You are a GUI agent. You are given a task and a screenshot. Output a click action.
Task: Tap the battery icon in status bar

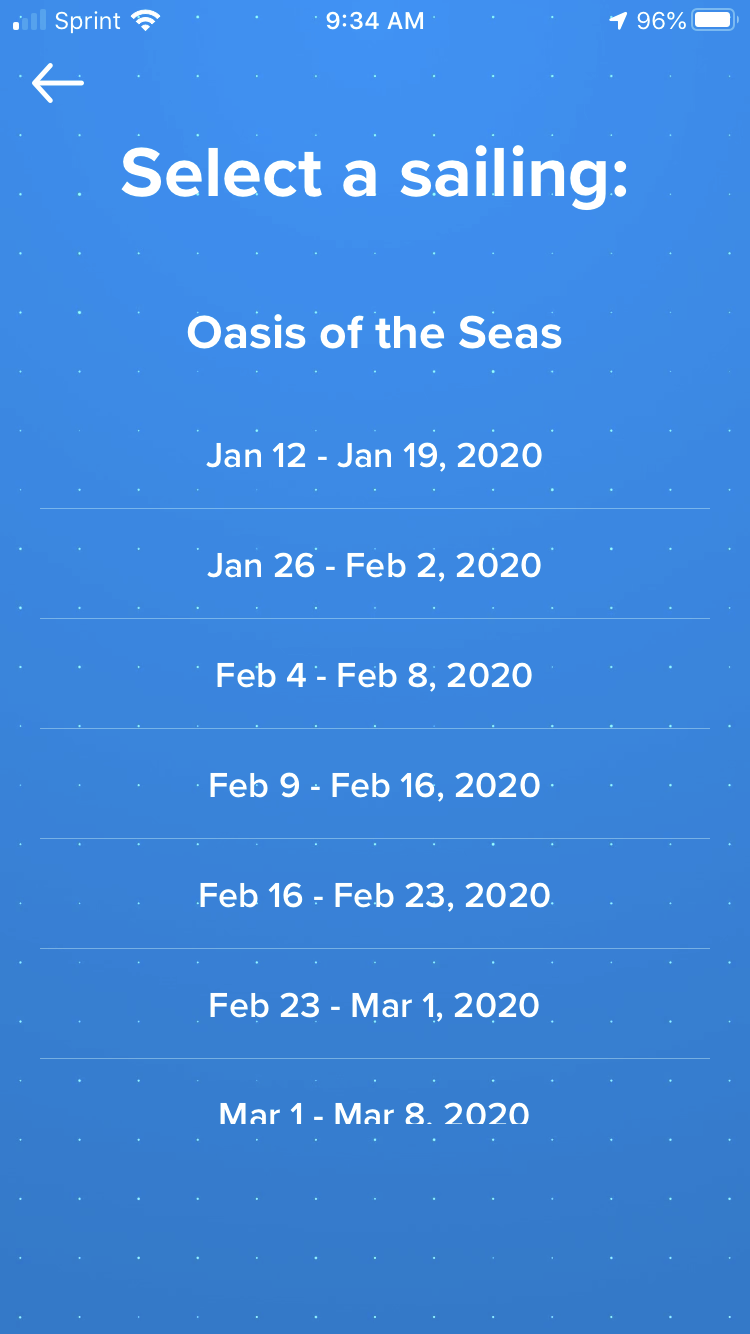(x=715, y=20)
